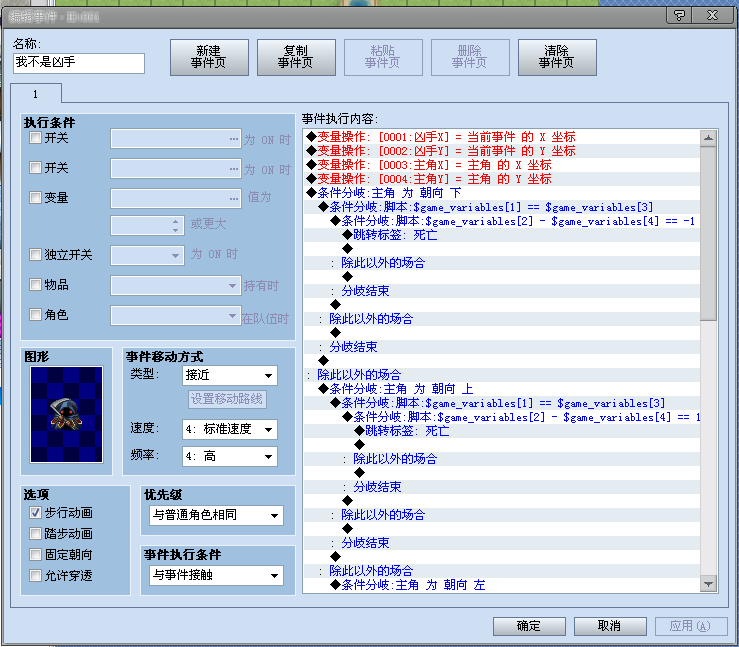Open the 频率 dropdown showing 高
Viewport: 739px width, 647px height.
[x=230, y=456]
